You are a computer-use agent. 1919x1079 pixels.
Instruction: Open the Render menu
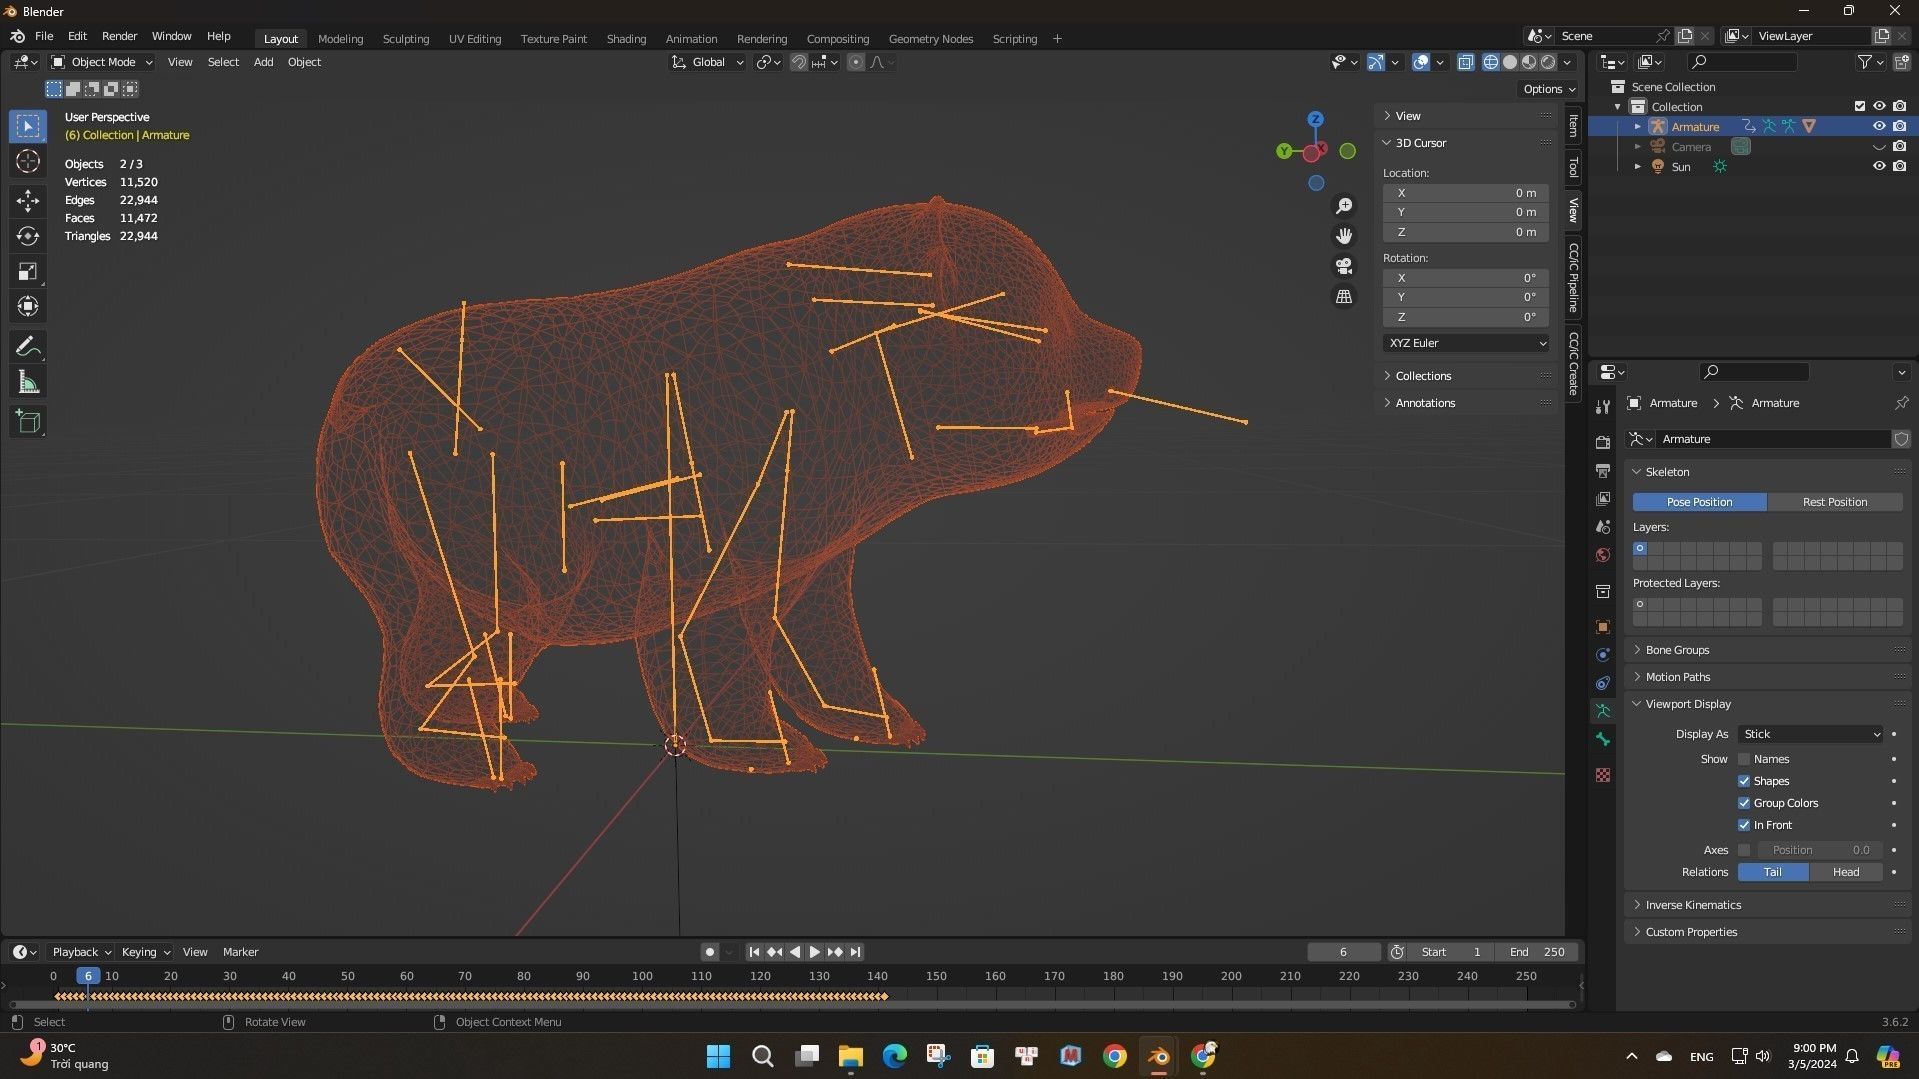coord(119,36)
